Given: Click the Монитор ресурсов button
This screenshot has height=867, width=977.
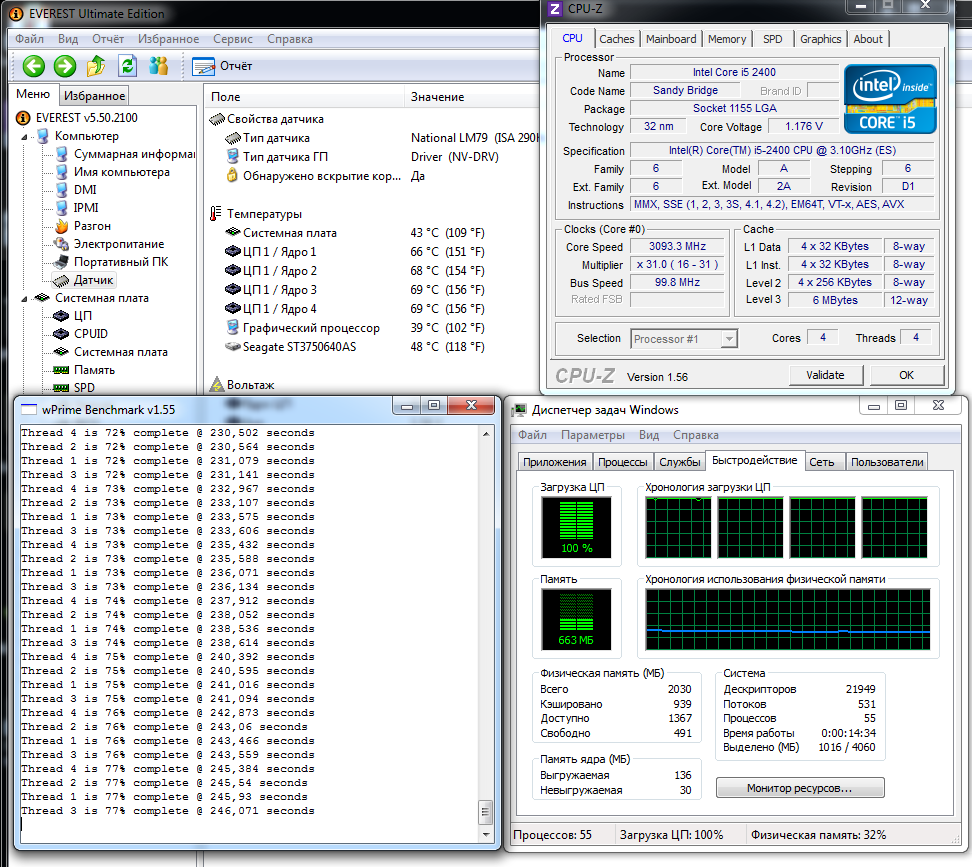Looking at the screenshot, I should click(x=799, y=788).
